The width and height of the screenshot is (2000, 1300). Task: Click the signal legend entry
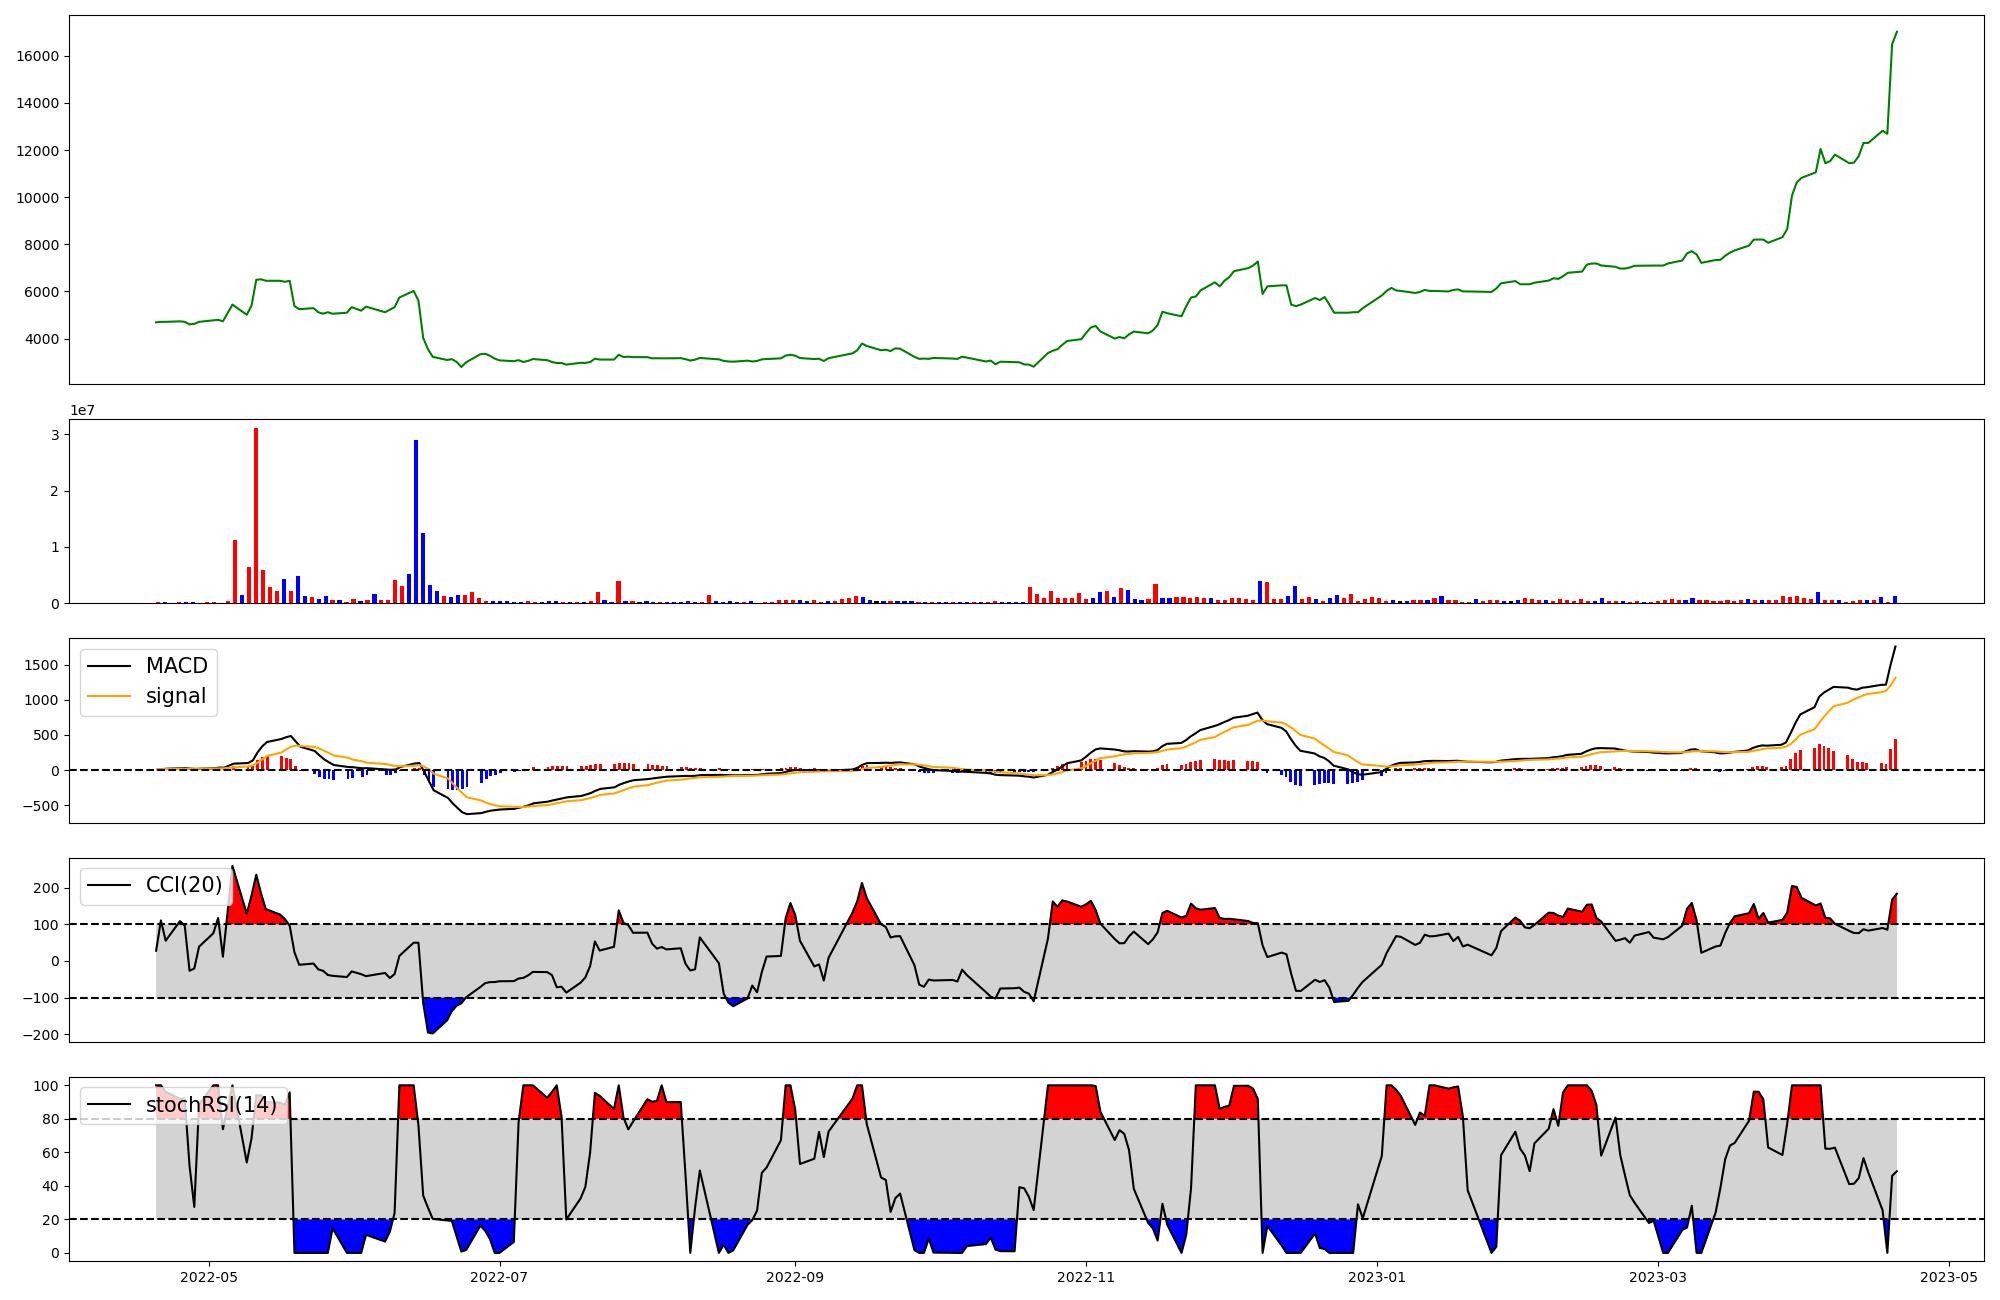click(x=175, y=697)
